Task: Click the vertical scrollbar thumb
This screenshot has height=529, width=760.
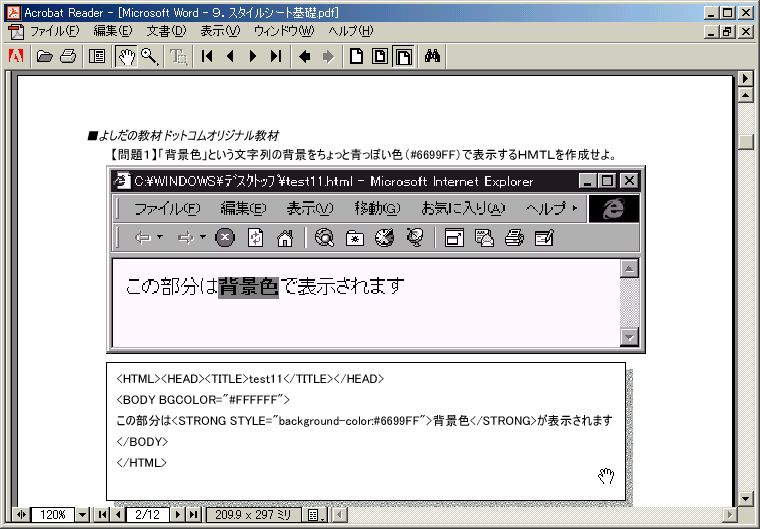Action: [745, 142]
